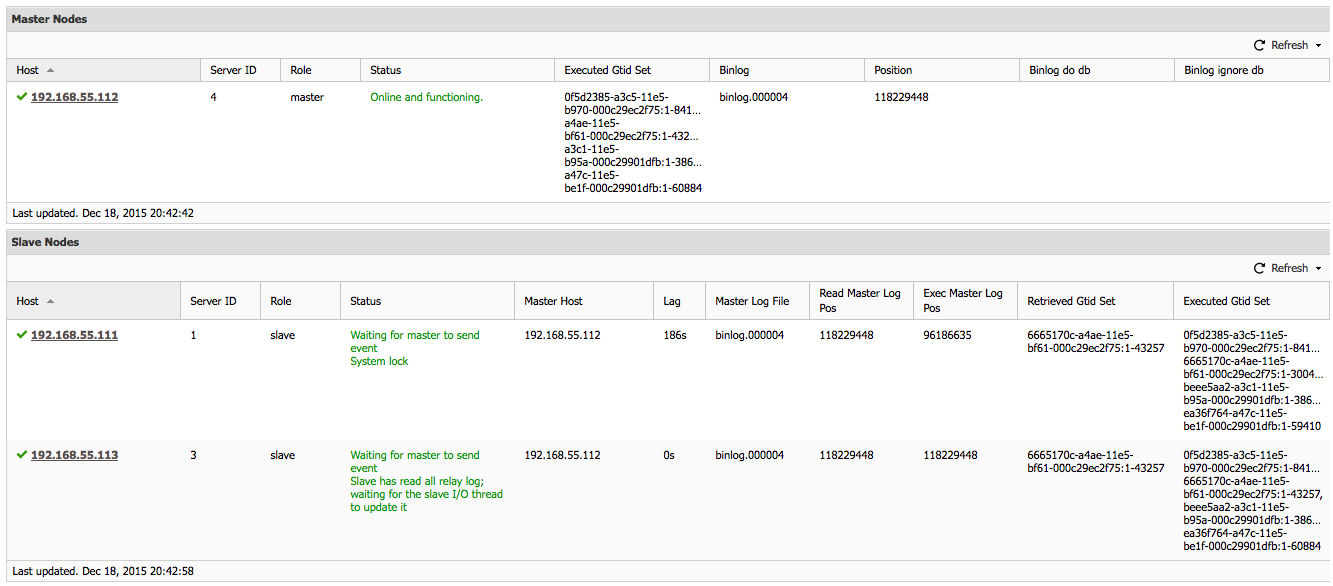The image size is (1333, 586).
Task: Sort slaves by Lag column header
Action: tap(671, 301)
